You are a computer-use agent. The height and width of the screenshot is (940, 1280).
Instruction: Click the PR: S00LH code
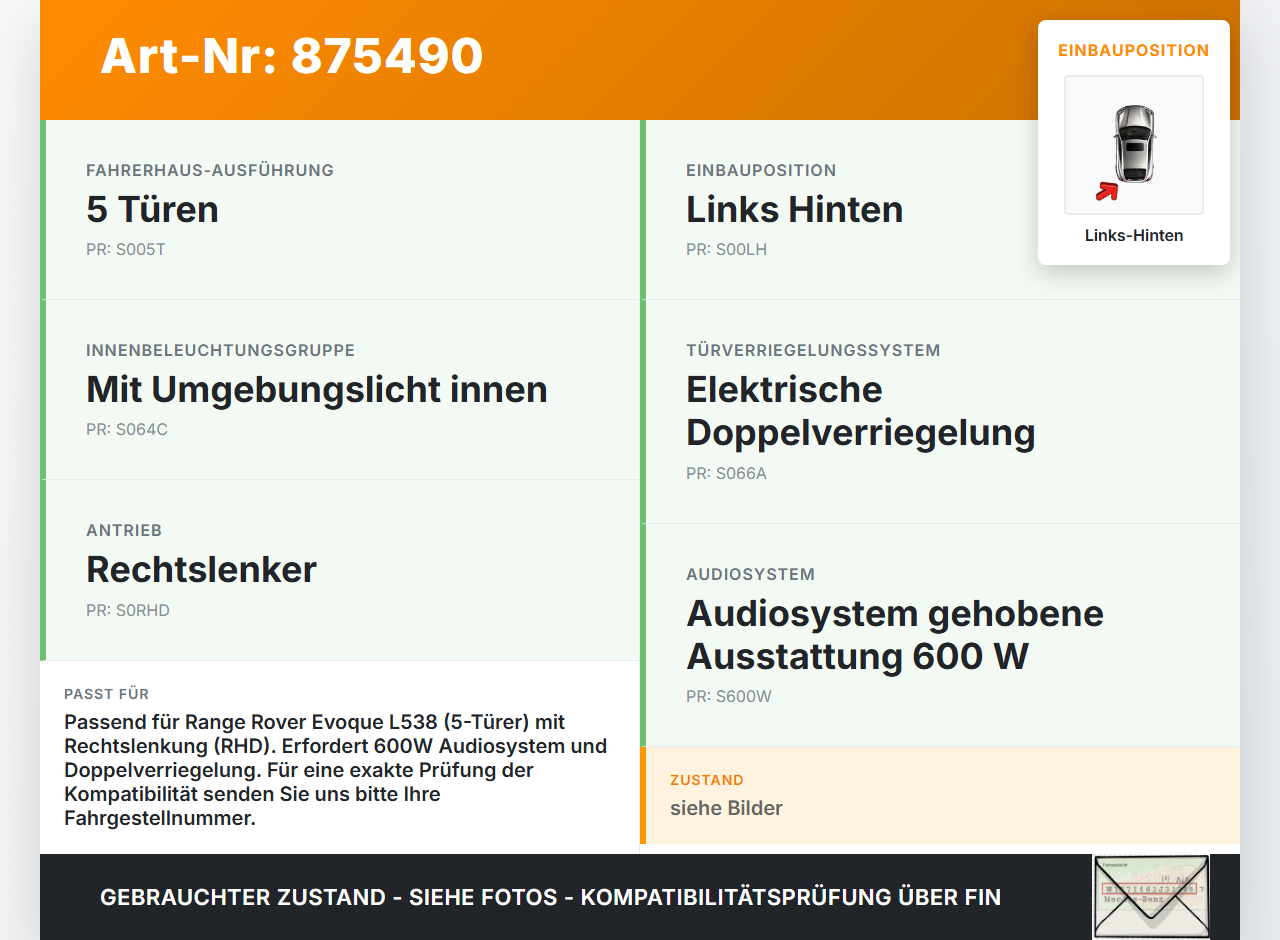[x=726, y=249]
